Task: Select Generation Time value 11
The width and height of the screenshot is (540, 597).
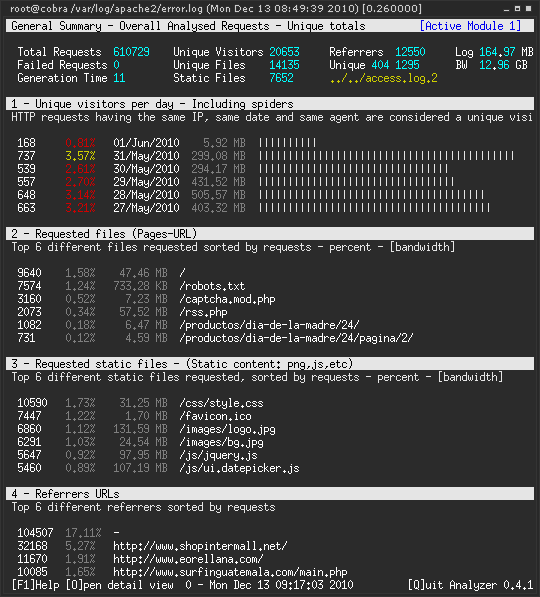Action: (119, 78)
